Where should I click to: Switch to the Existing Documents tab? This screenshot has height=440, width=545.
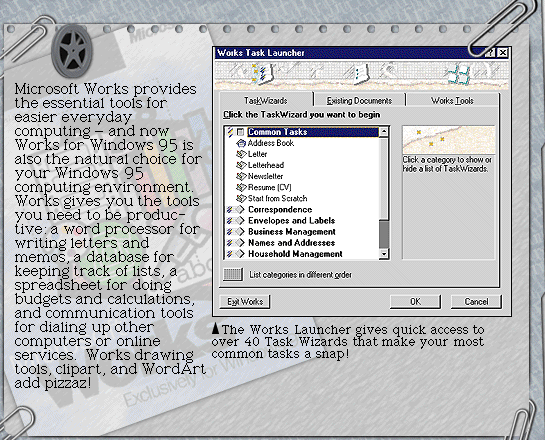359,100
